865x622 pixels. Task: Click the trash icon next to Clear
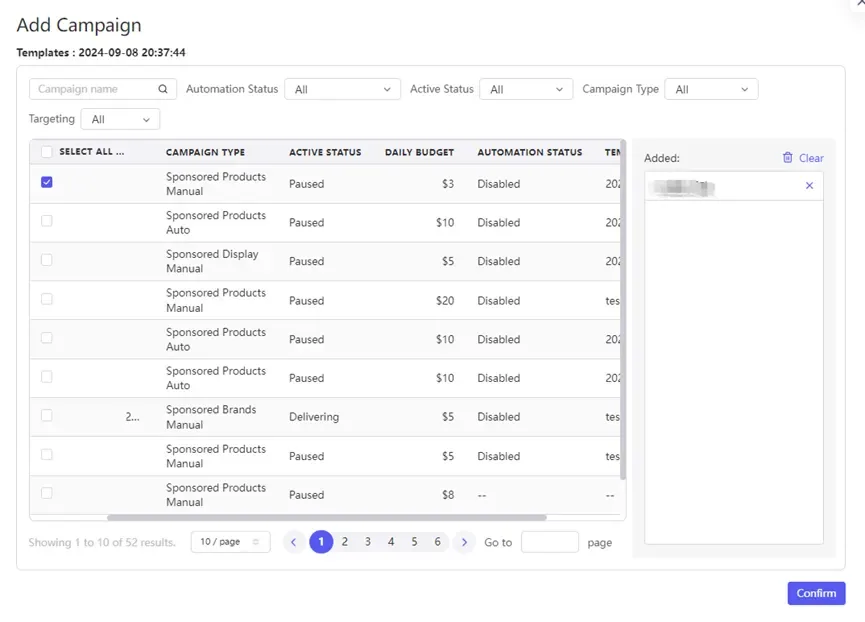pos(787,158)
